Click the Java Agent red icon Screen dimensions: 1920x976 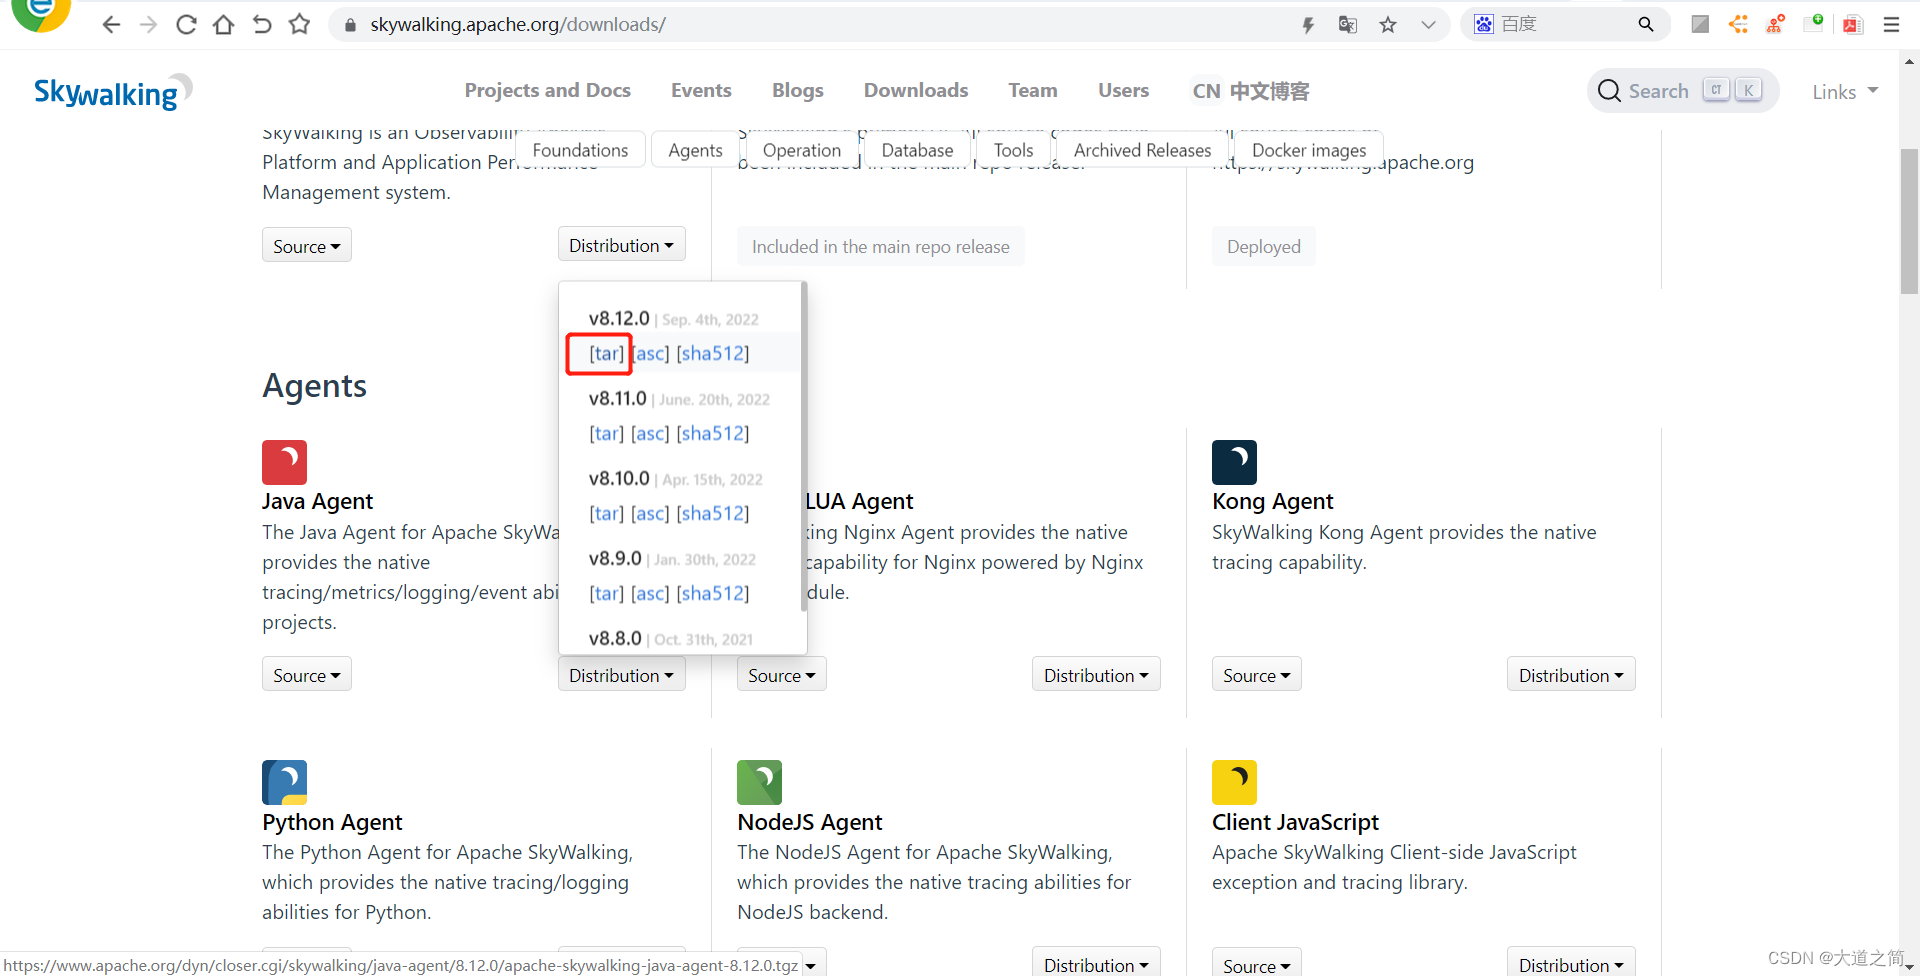(284, 462)
